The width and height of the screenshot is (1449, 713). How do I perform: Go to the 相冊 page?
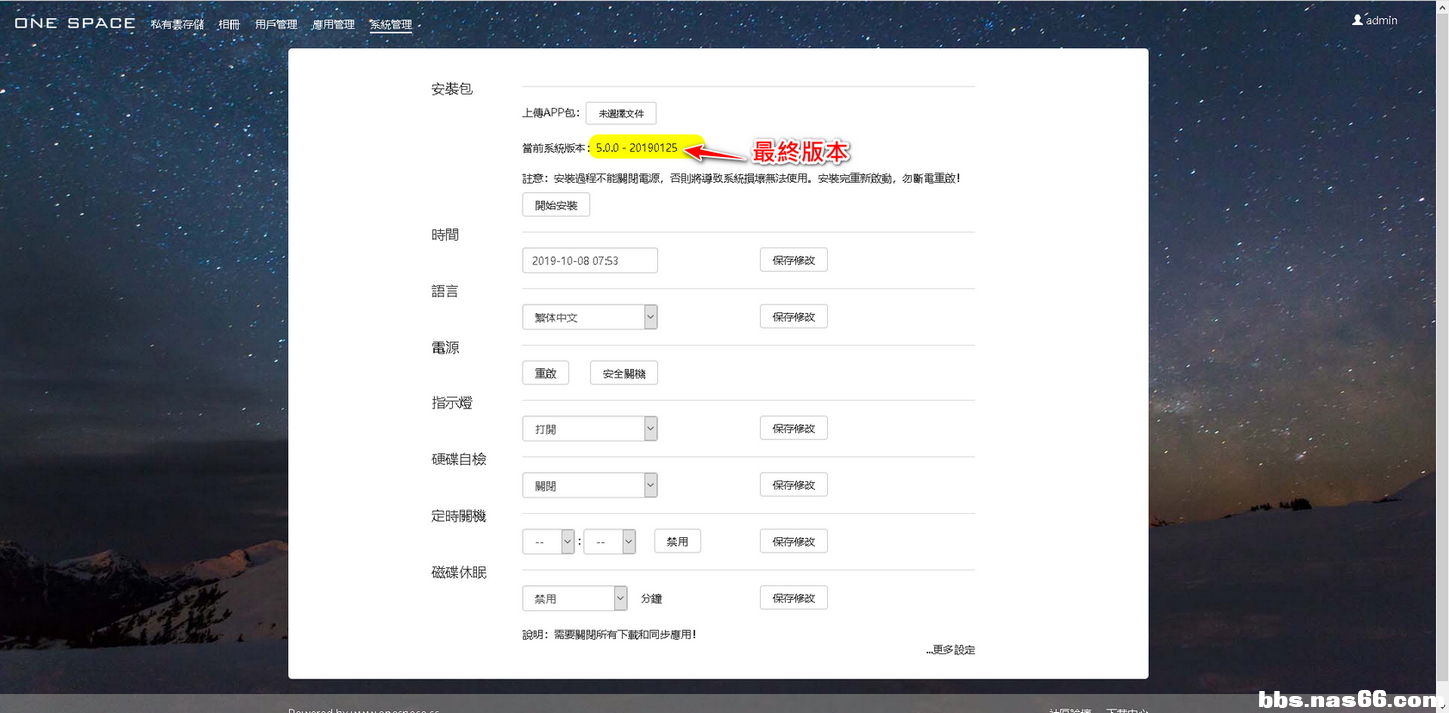click(x=229, y=24)
